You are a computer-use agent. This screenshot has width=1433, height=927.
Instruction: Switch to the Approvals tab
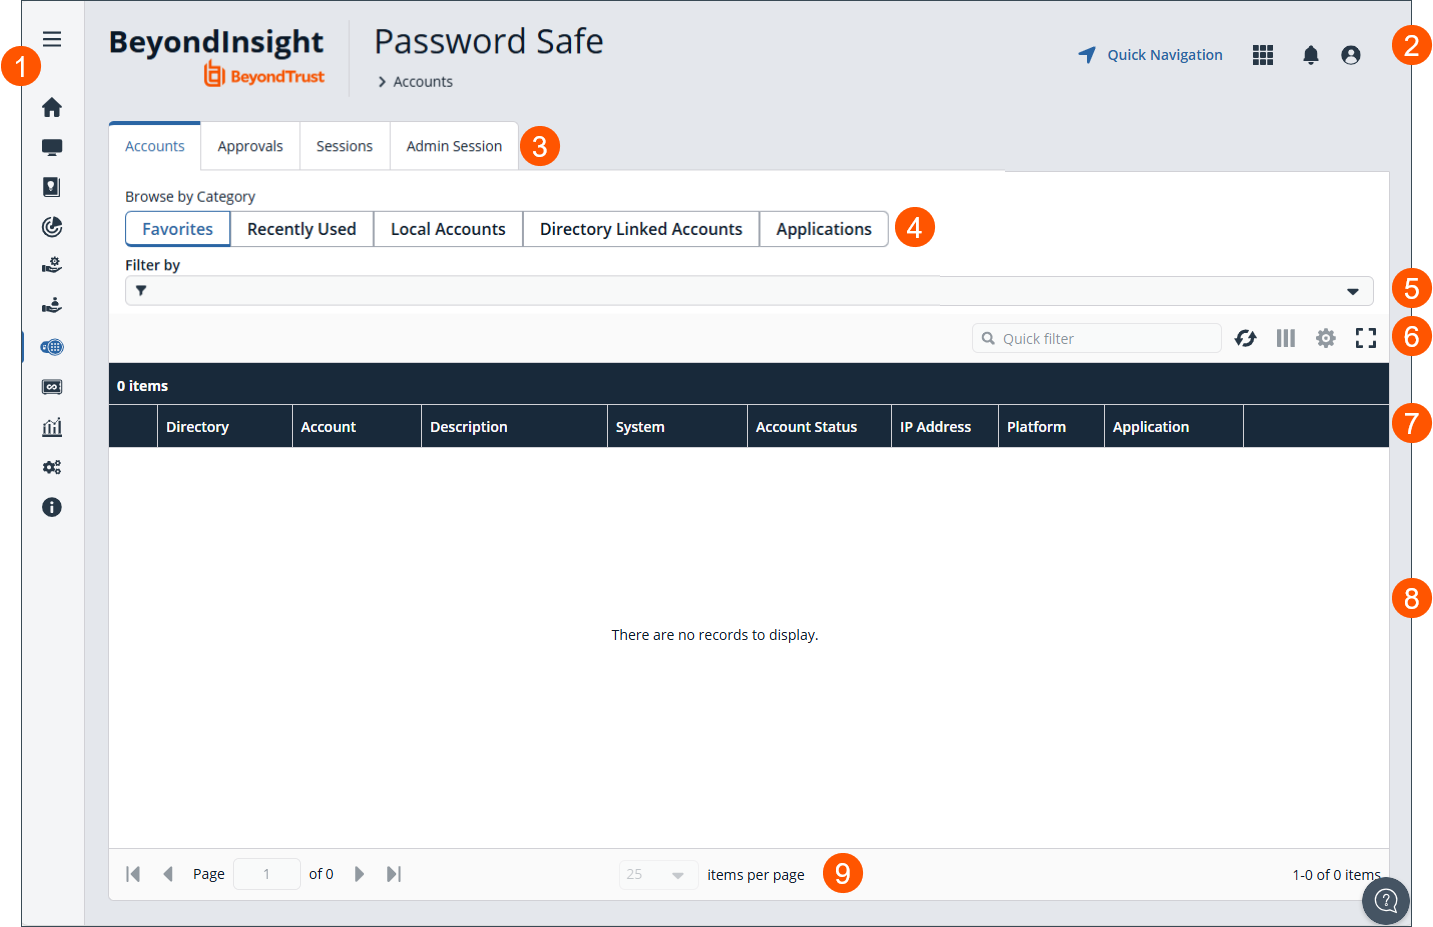pyautogui.click(x=249, y=145)
